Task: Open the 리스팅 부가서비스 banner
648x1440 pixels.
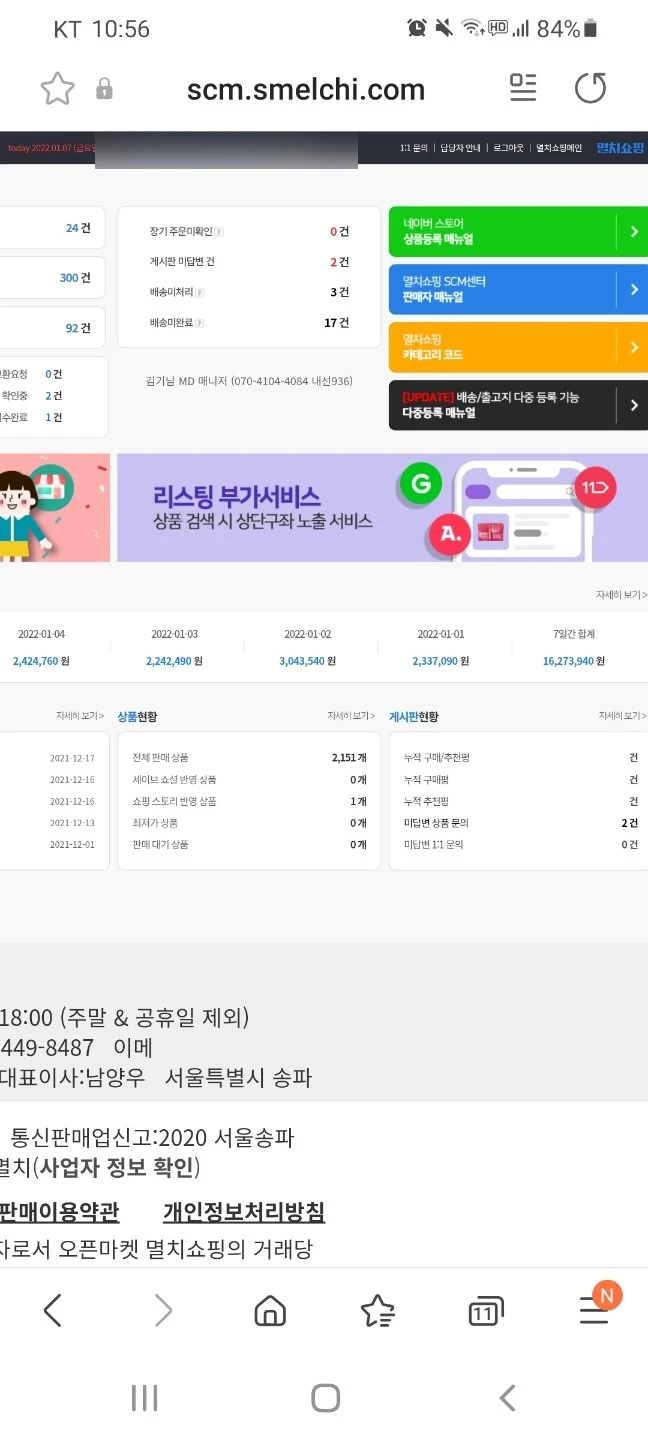Action: [382, 508]
